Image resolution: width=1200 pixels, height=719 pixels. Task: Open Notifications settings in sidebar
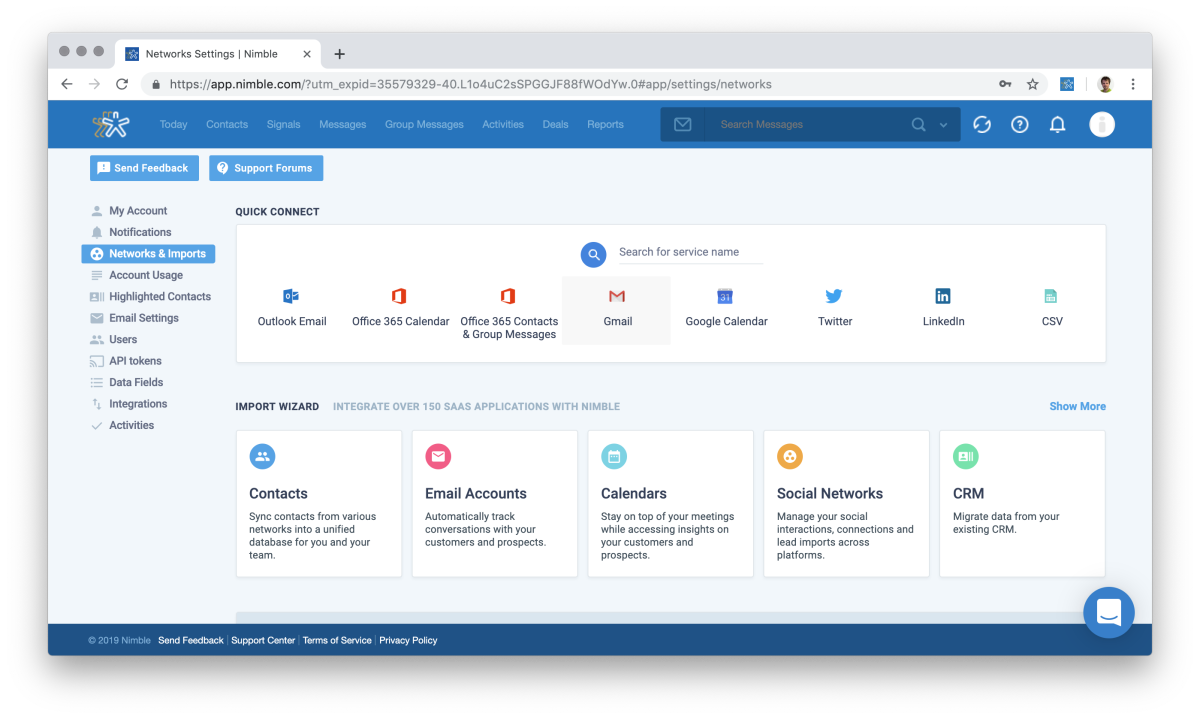tap(140, 232)
